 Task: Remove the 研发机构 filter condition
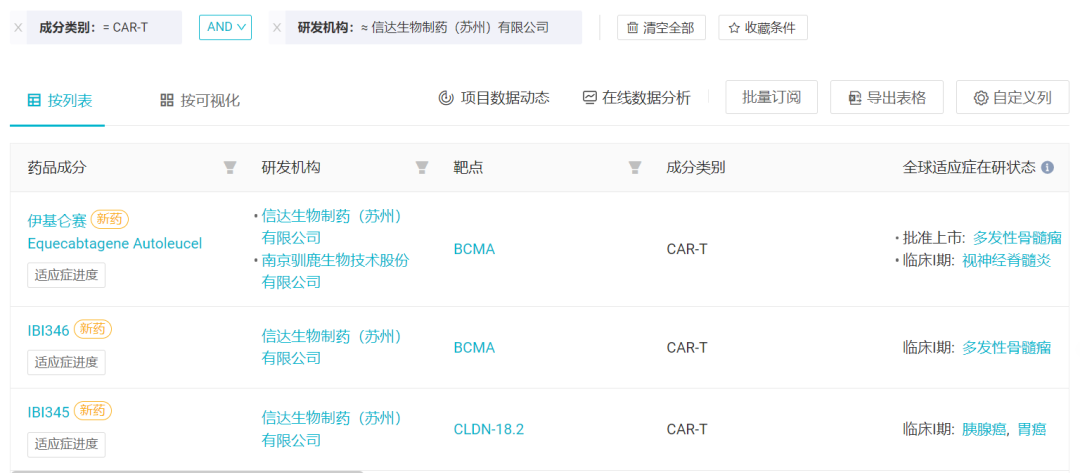277,28
